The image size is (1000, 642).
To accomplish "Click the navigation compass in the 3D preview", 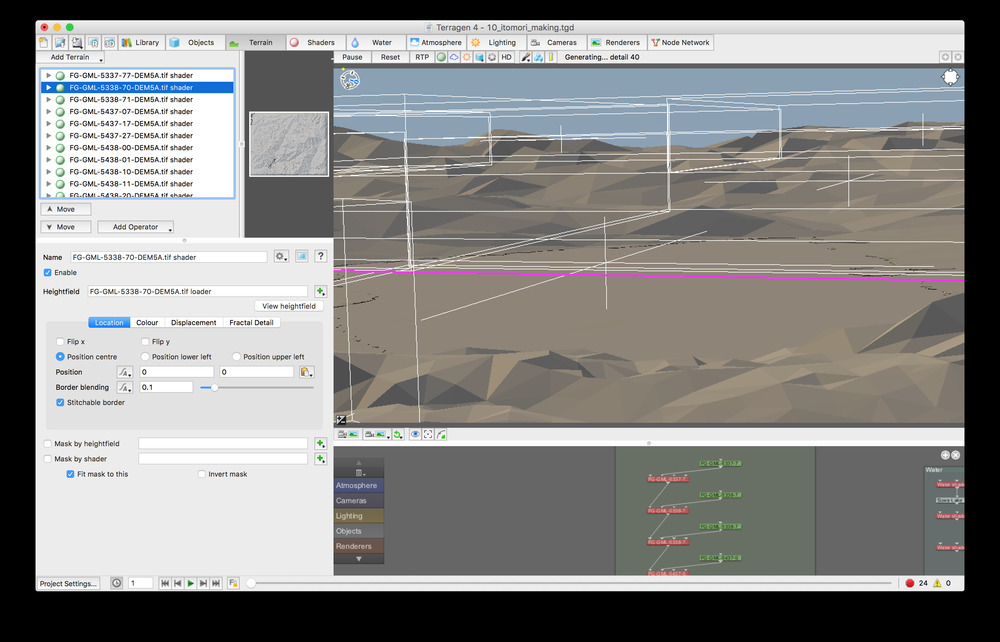I will [349, 80].
